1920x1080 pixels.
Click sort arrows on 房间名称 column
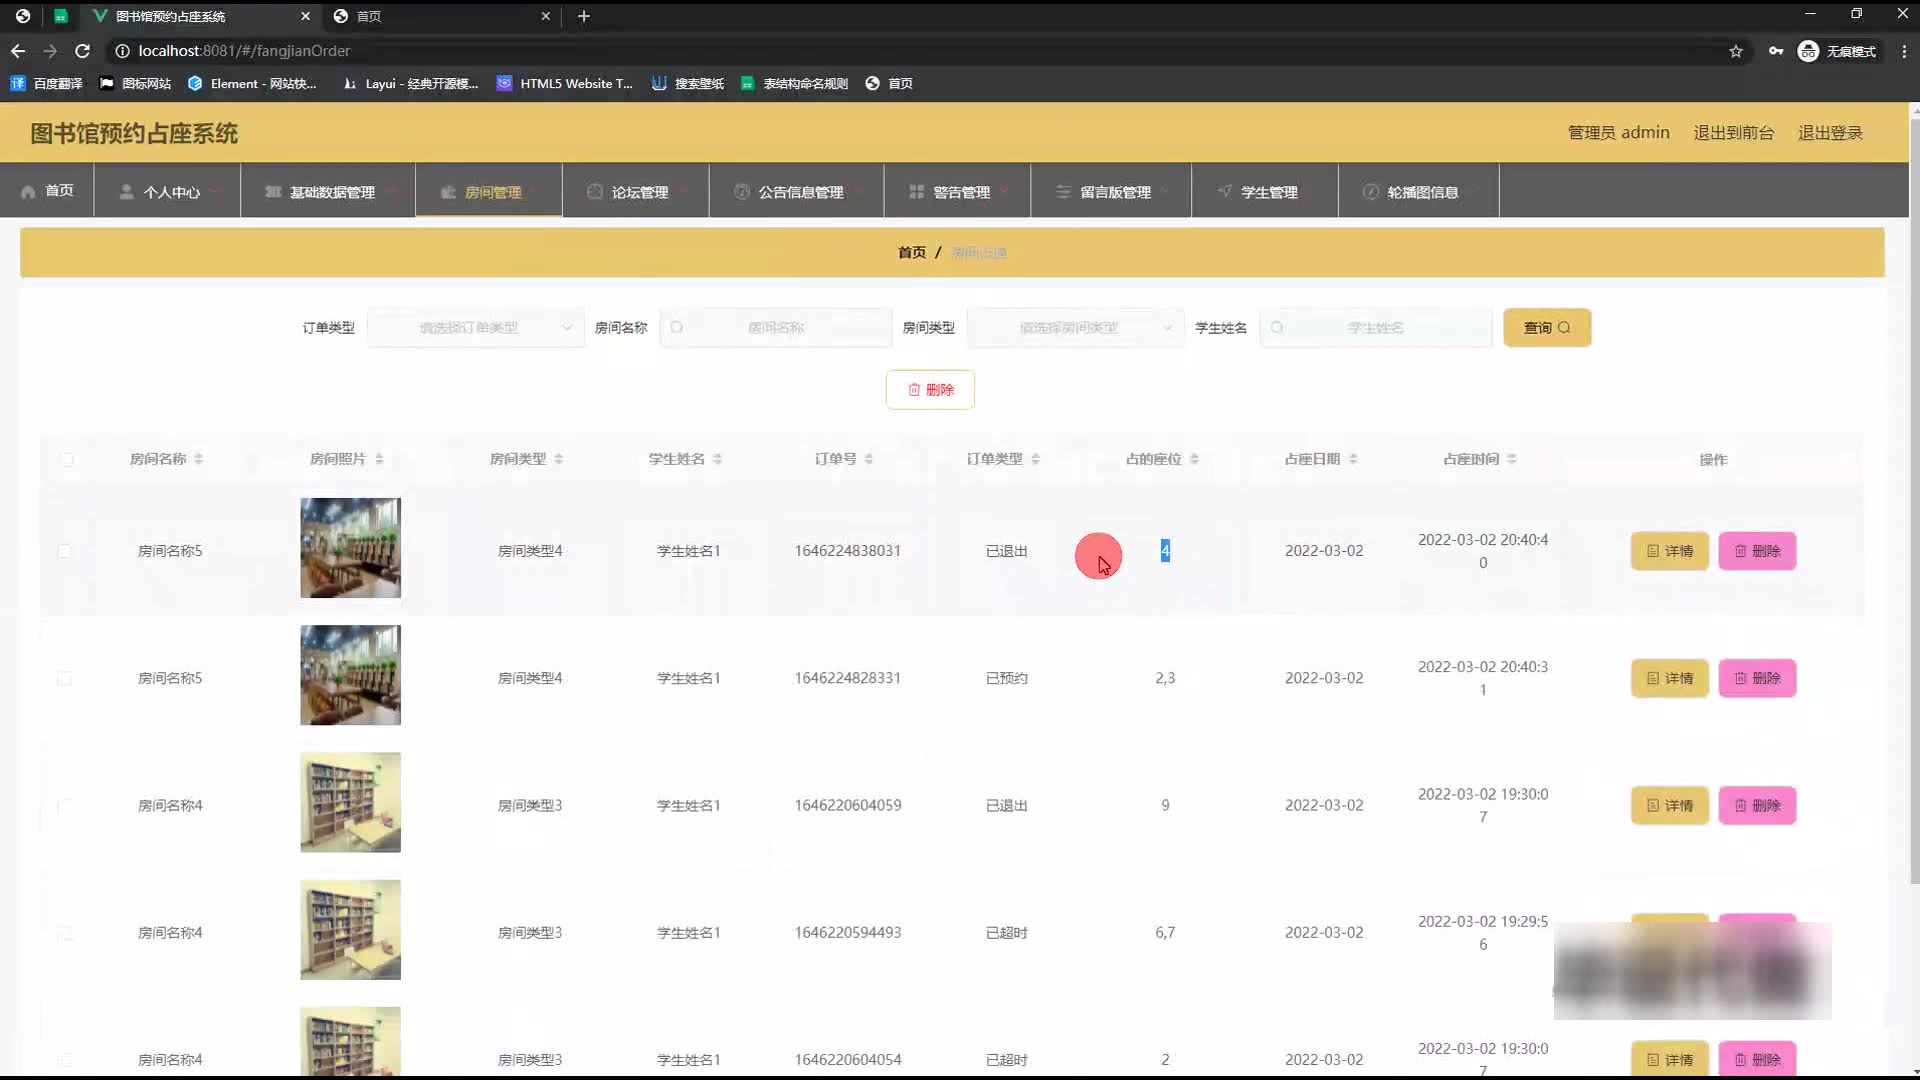tap(199, 459)
